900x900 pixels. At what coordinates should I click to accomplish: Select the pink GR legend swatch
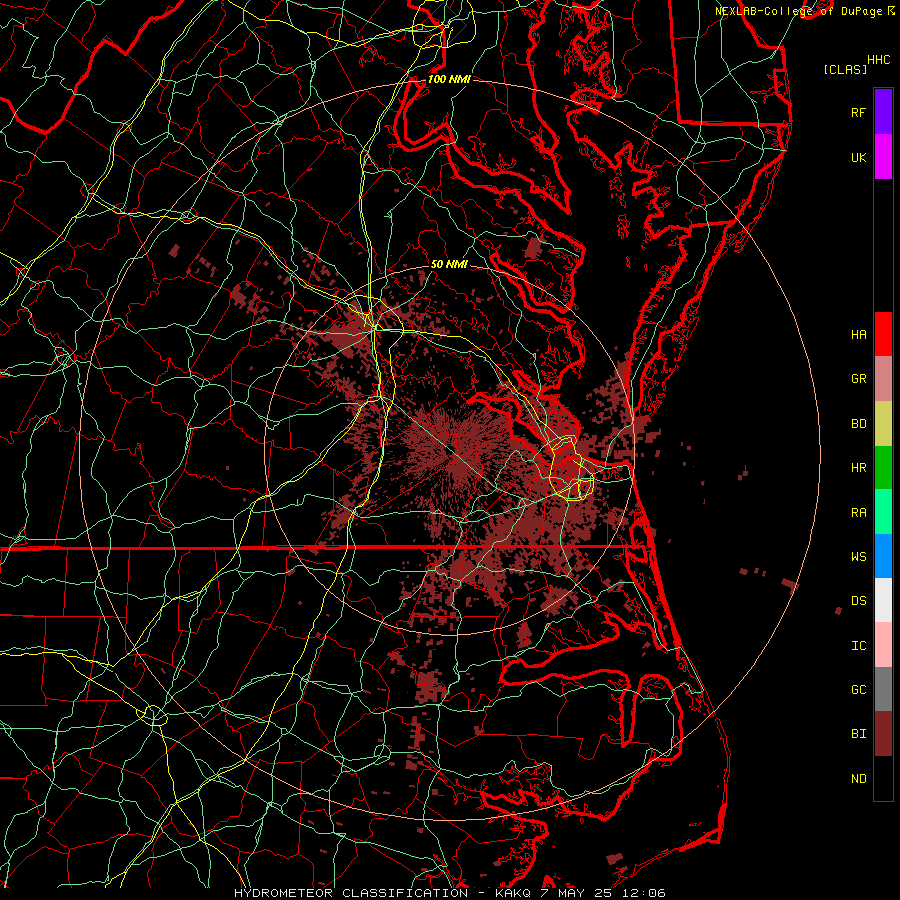point(883,379)
